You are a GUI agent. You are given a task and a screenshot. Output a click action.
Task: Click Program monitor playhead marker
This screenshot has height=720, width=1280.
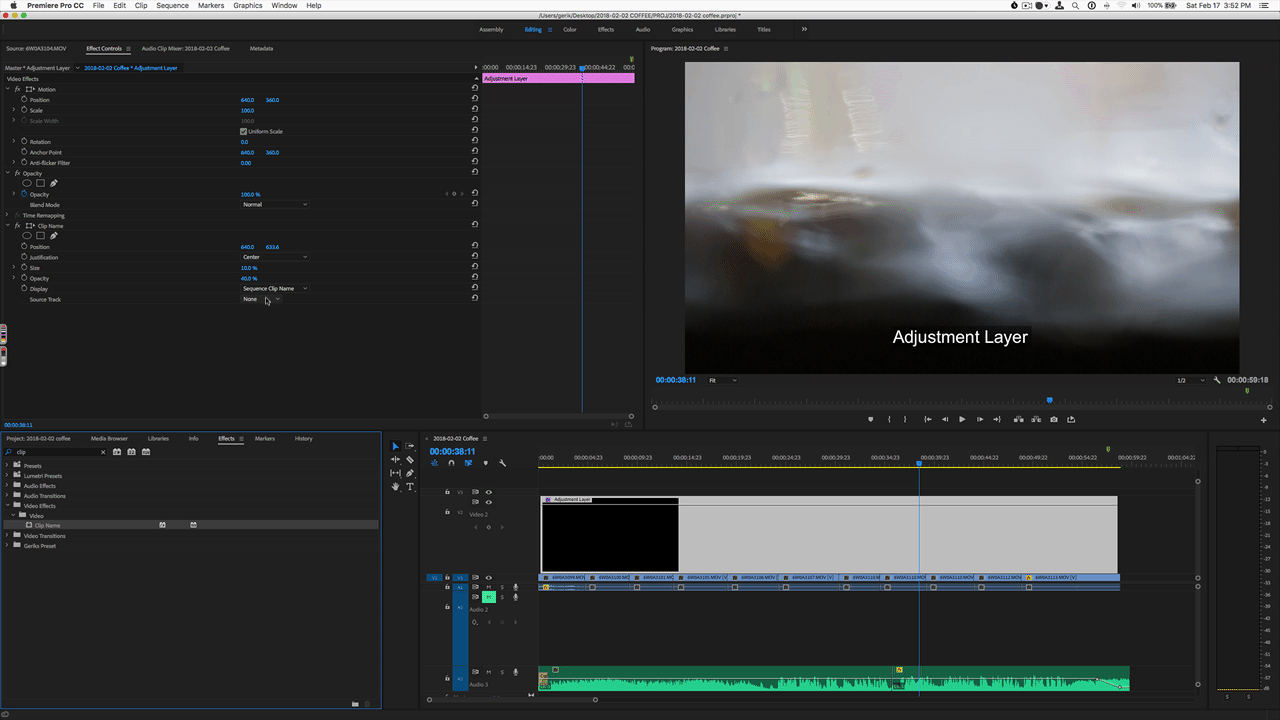(x=1049, y=400)
